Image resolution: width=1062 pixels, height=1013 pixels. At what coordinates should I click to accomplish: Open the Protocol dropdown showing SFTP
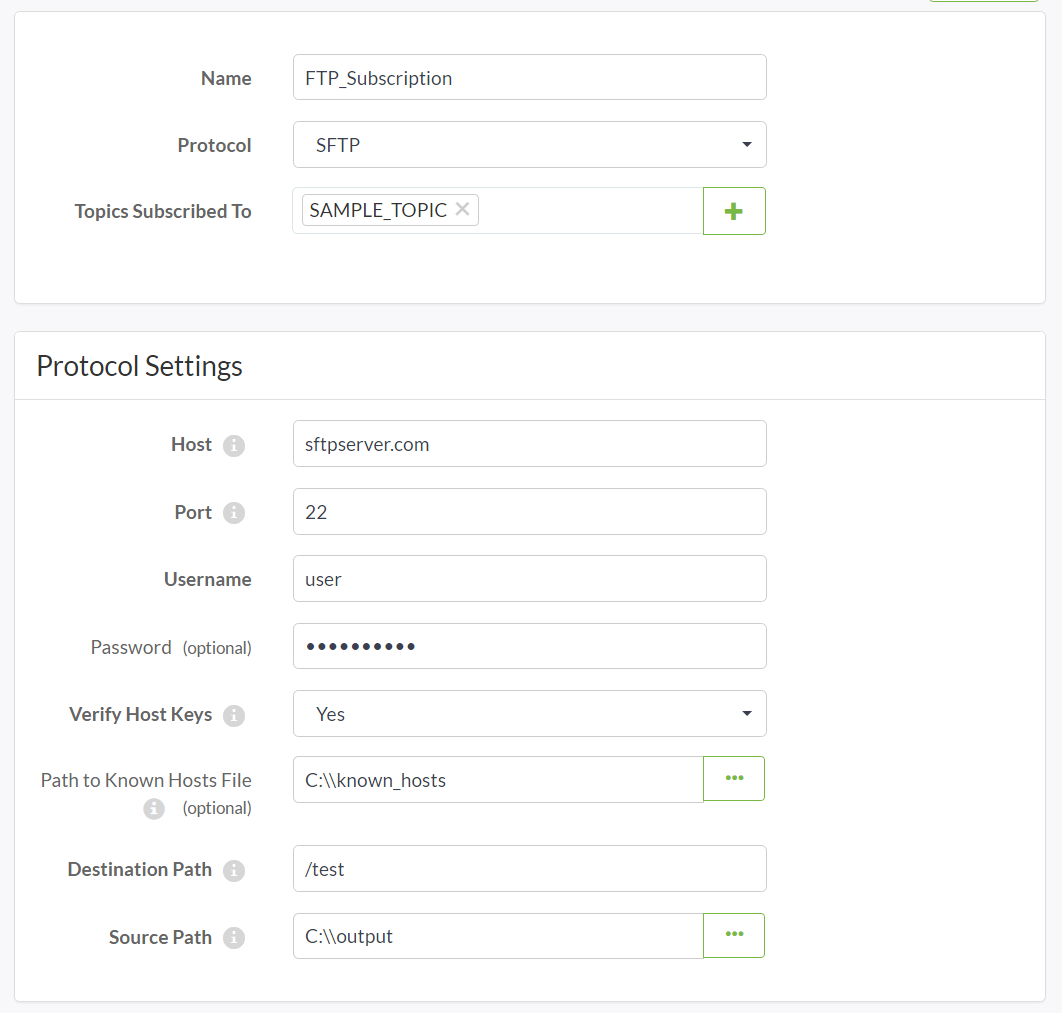pyautogui.click(x=529, y=145)
